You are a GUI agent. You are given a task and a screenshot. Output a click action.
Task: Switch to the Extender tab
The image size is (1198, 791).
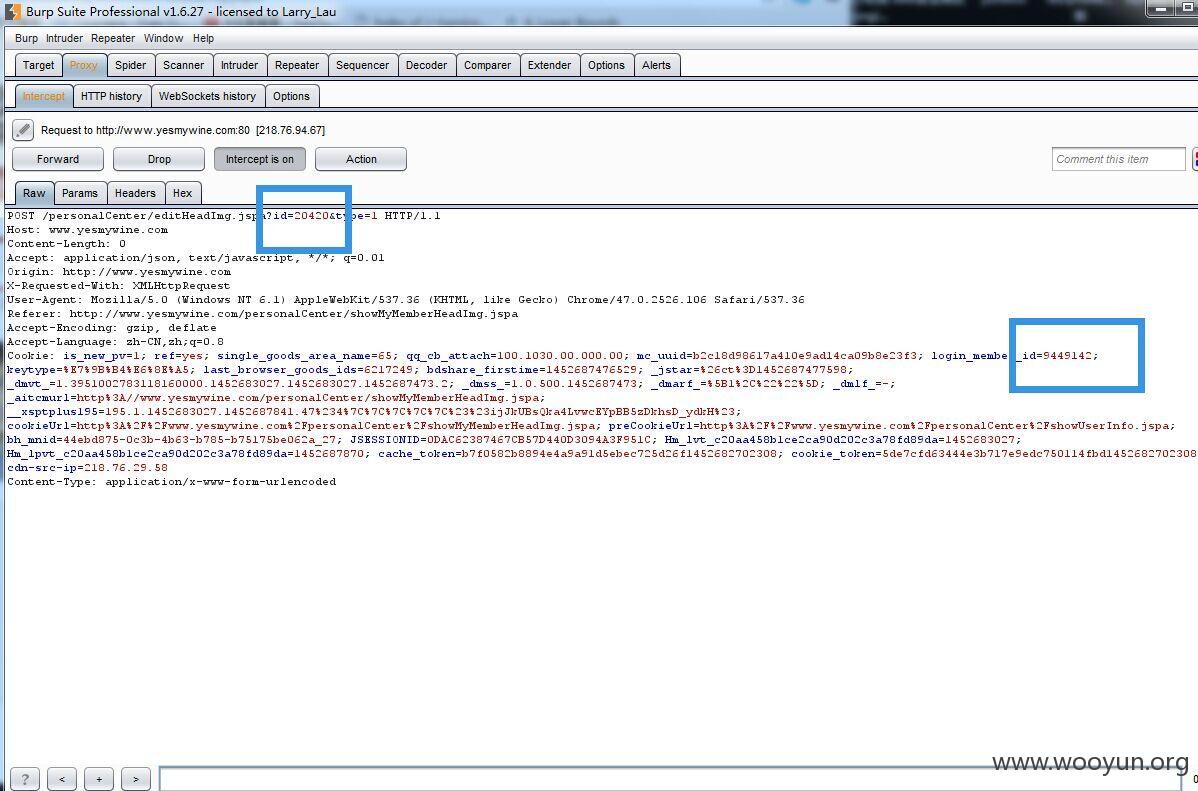coord(549,65)
